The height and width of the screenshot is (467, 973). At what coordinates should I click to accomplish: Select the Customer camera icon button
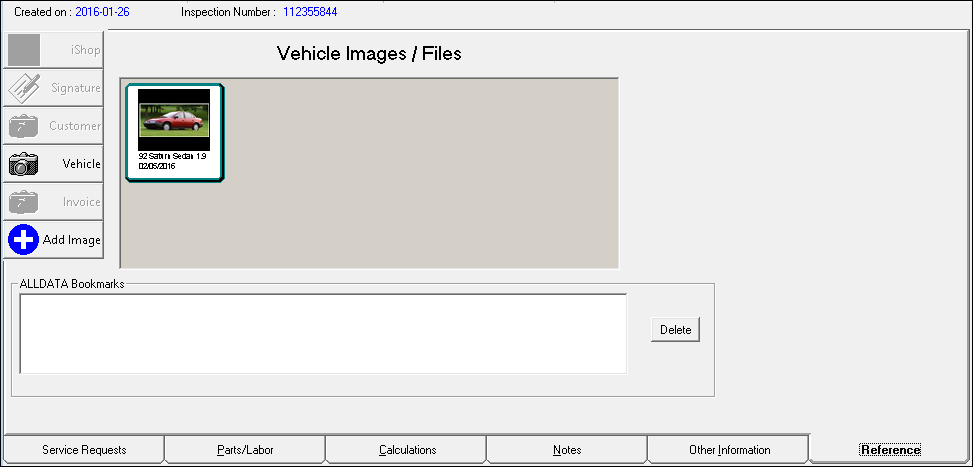pyautogui.click(x=24, y=126)
